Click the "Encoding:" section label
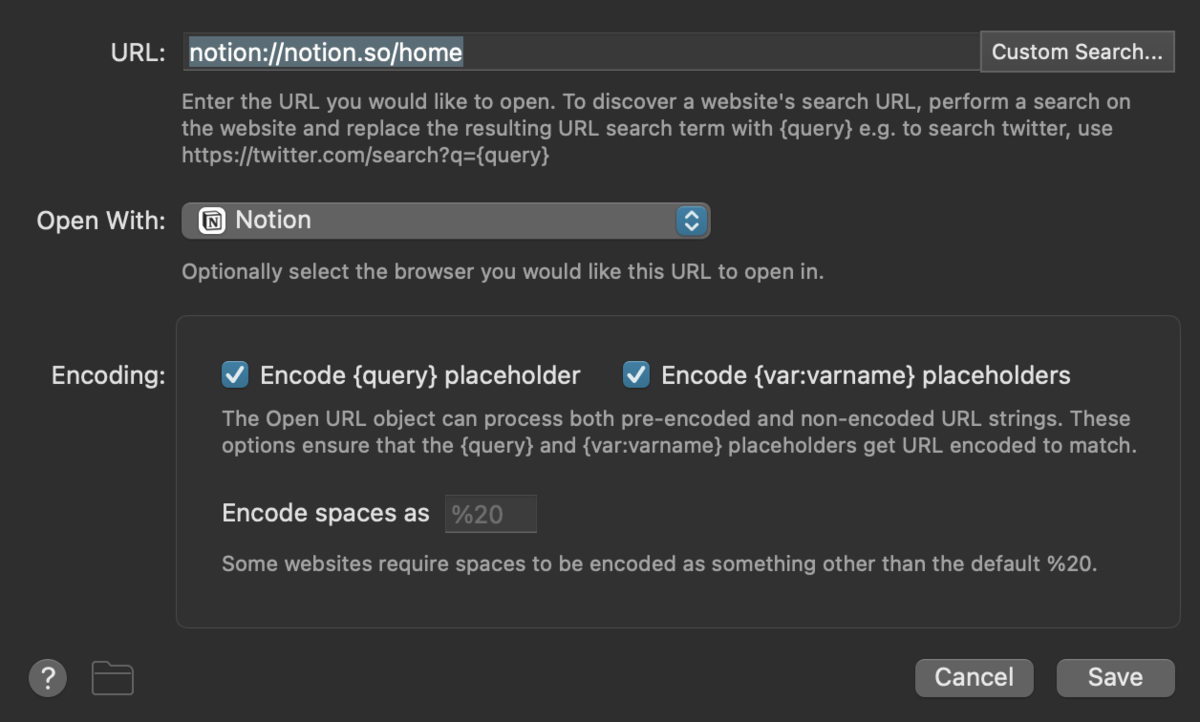The height and width of the screenshot is (722, 1200). pyautogui.click(x=108, y=376)
